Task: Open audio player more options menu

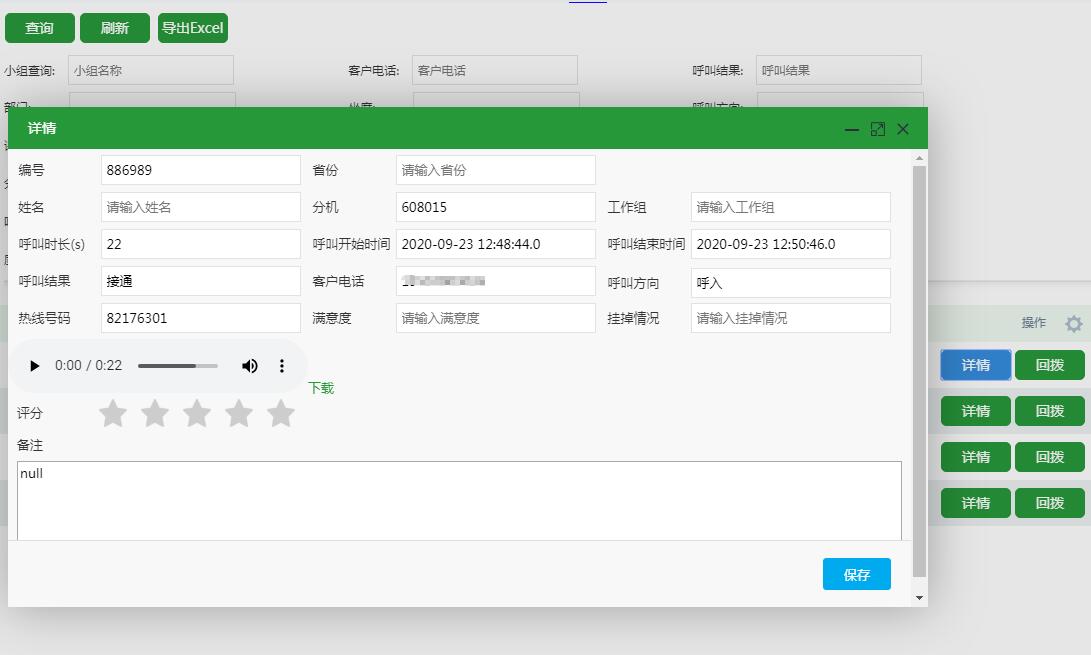Action: tap(282, 366)
